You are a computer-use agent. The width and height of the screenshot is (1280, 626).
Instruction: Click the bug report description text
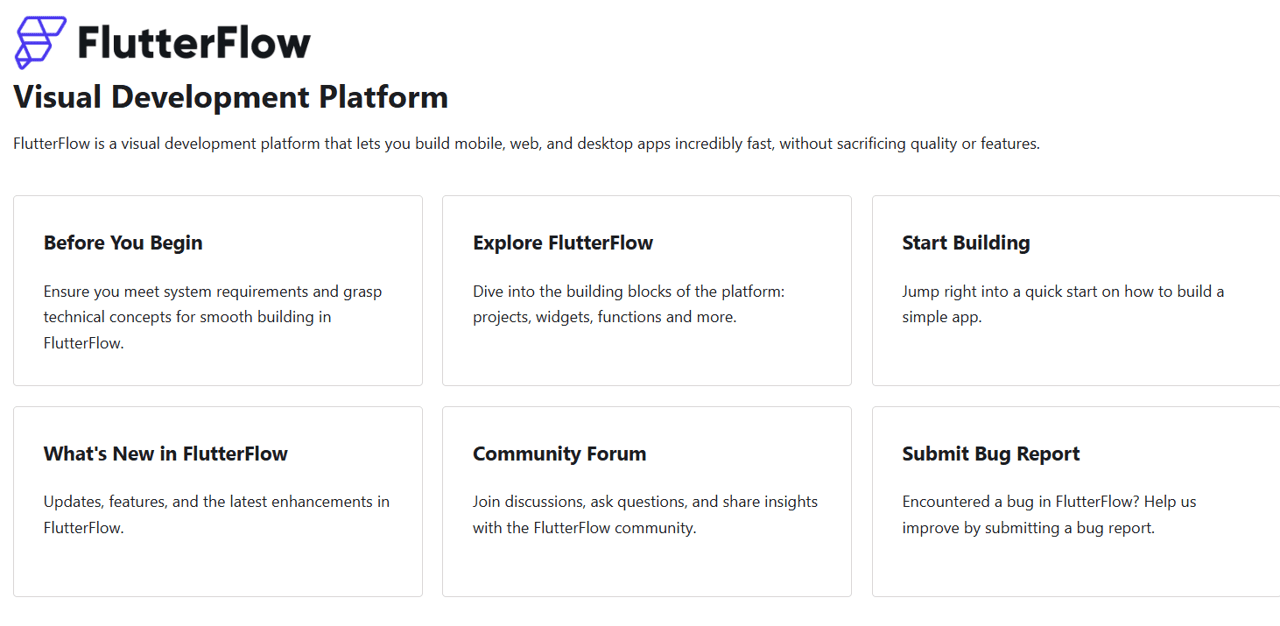tap(1049, 514)
